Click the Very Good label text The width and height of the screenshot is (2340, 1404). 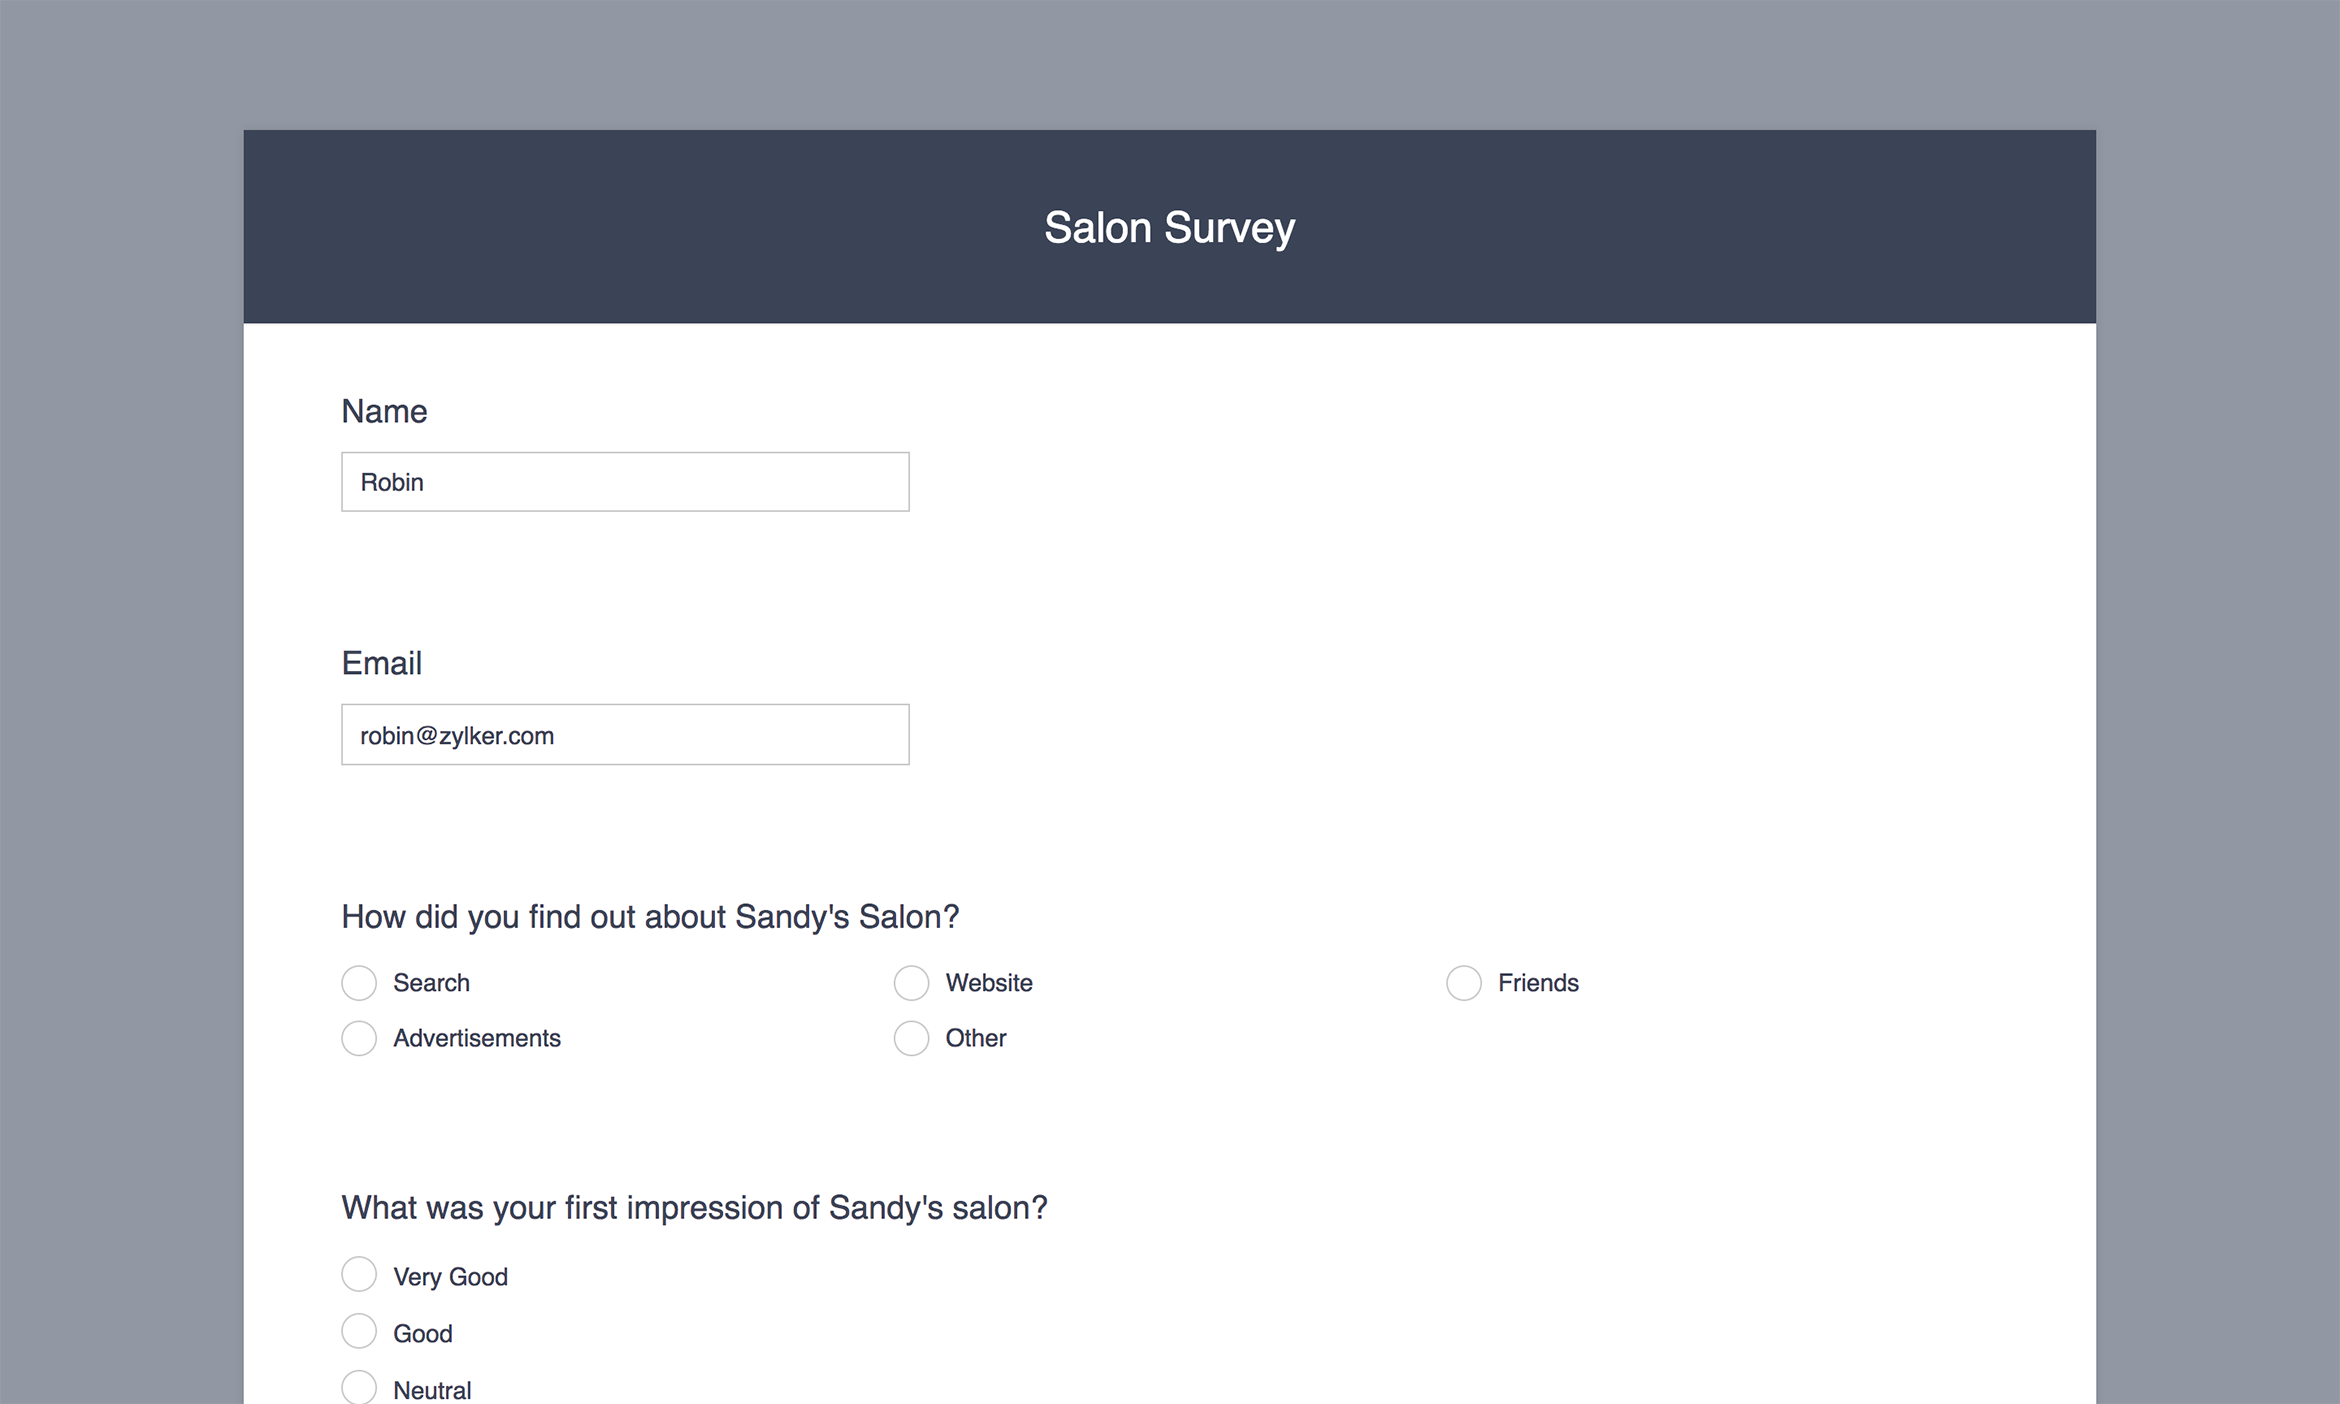pyautogui.click(x=450, y=1277)
